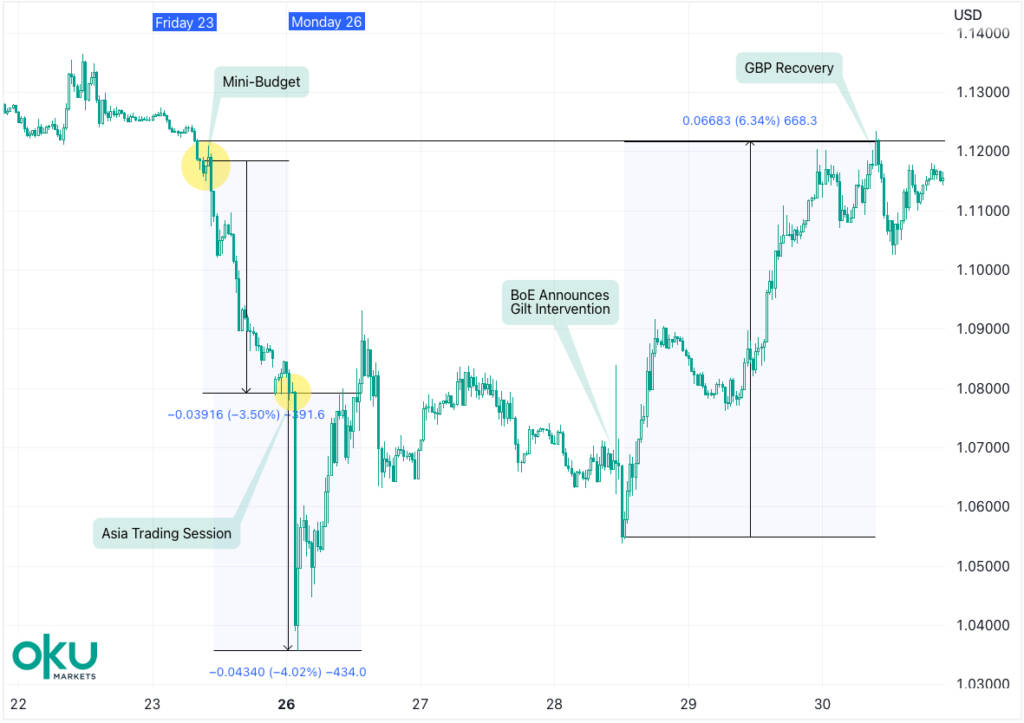Image resolution: width=1024 pixels, height=723 pixels.
Task: Open the BoE Announces Gilt Intervention callout
Action: coord(560,302)
